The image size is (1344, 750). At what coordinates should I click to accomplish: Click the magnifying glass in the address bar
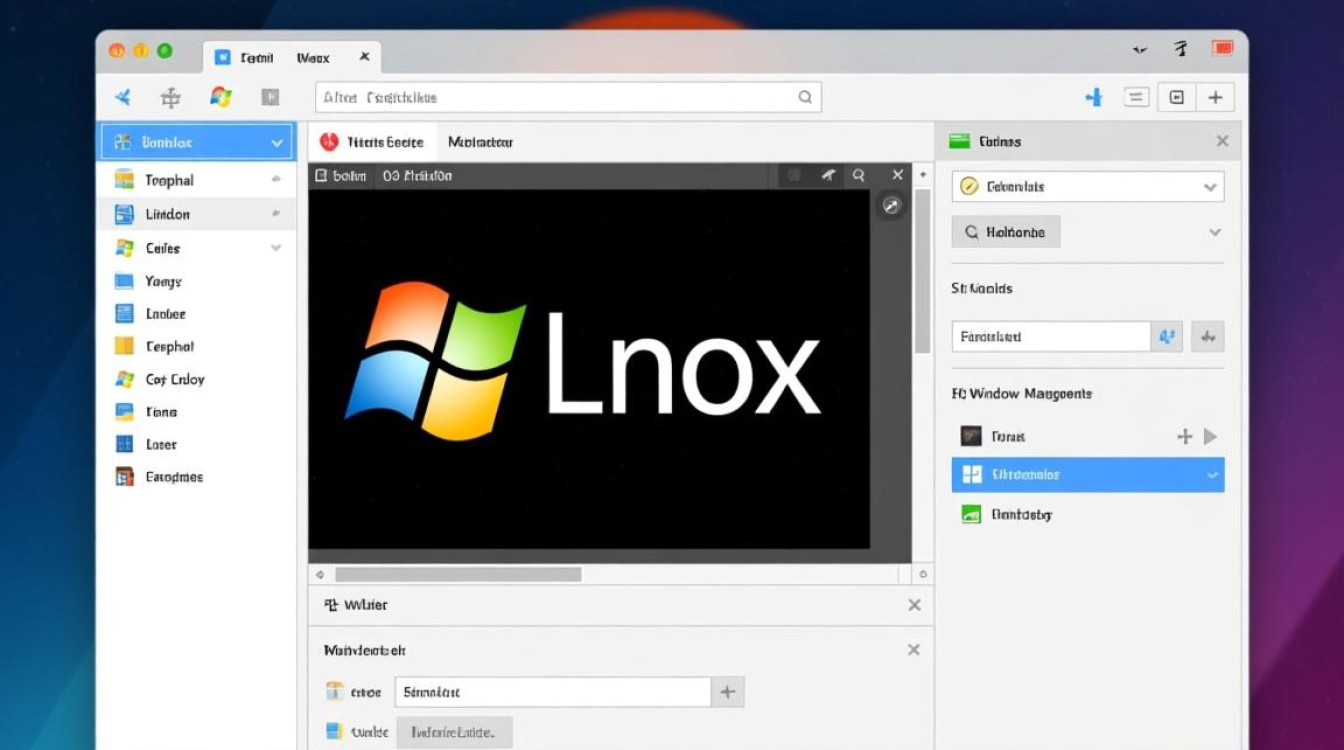click(x=805, y=97)
